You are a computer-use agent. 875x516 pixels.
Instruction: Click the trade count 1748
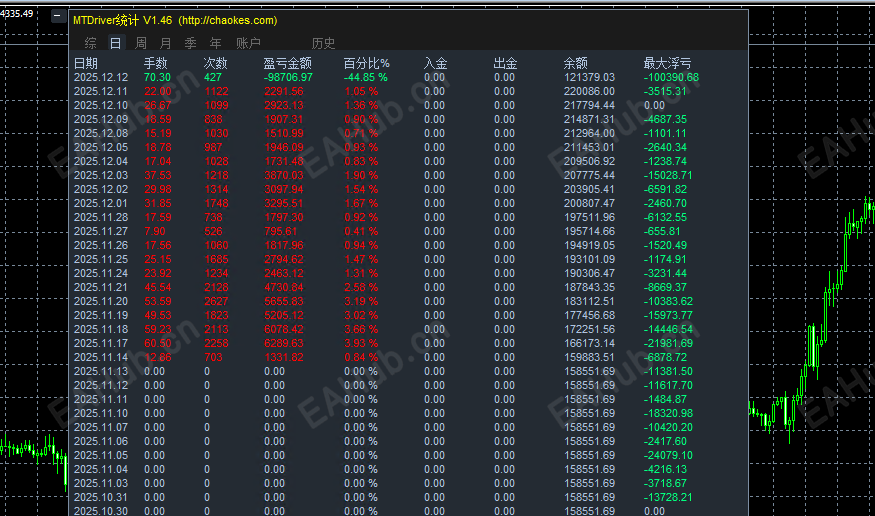point(217,204)
